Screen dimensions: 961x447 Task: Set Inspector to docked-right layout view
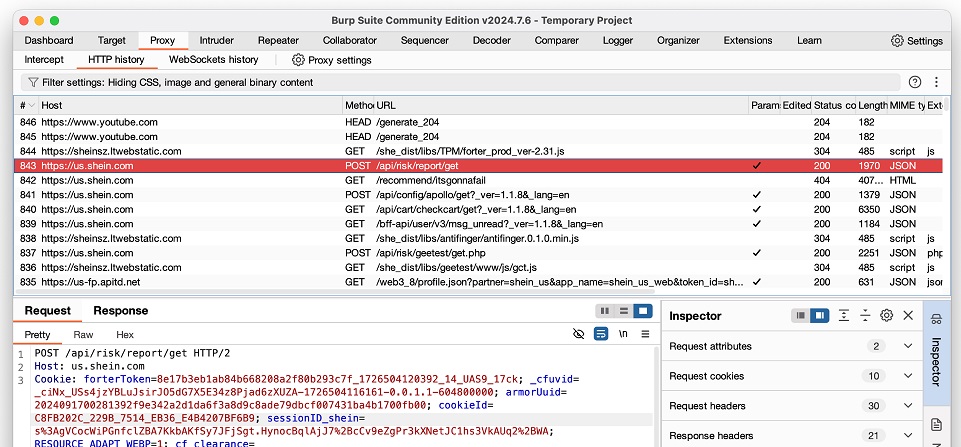point(819,316)
